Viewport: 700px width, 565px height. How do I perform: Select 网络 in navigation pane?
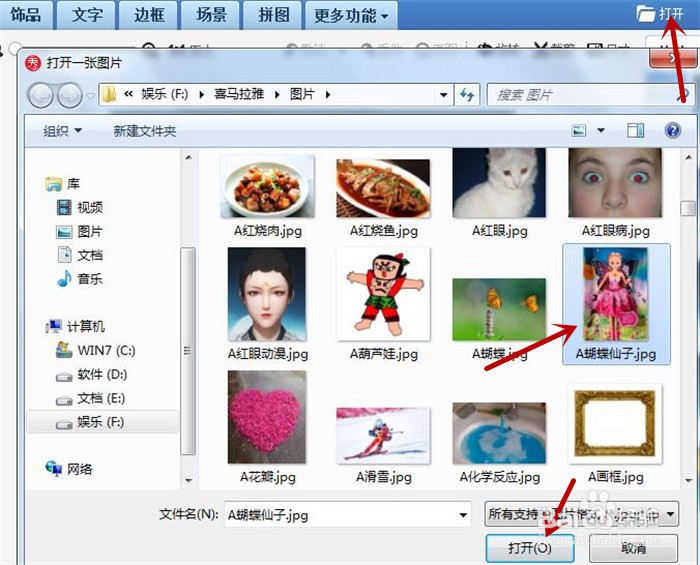point(69,469)
